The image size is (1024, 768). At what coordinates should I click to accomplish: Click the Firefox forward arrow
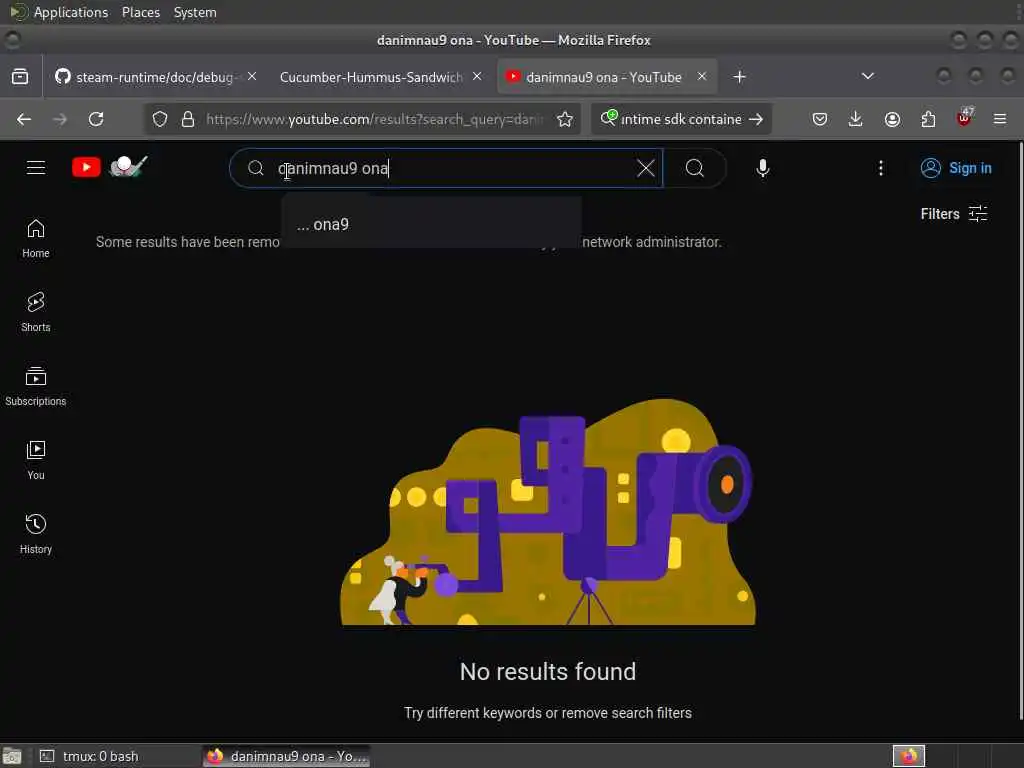(60, 119)
